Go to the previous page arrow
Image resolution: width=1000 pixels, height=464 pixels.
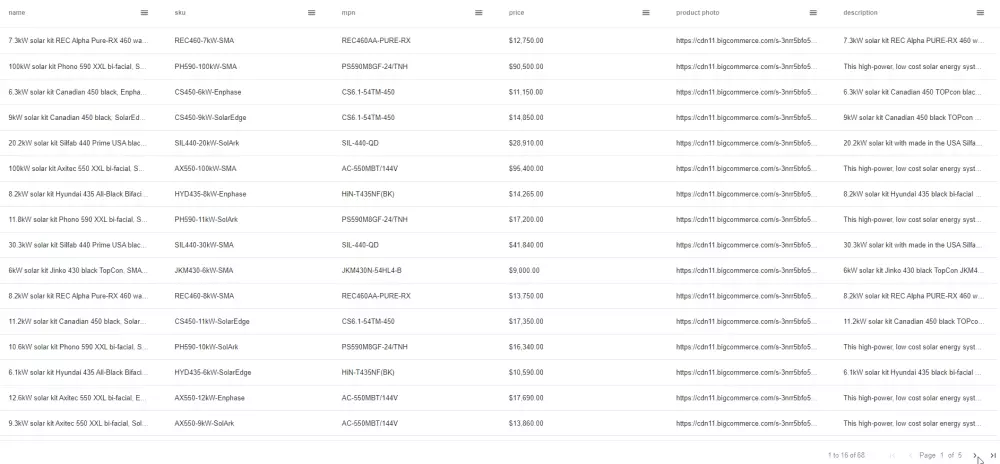(909, 455)
